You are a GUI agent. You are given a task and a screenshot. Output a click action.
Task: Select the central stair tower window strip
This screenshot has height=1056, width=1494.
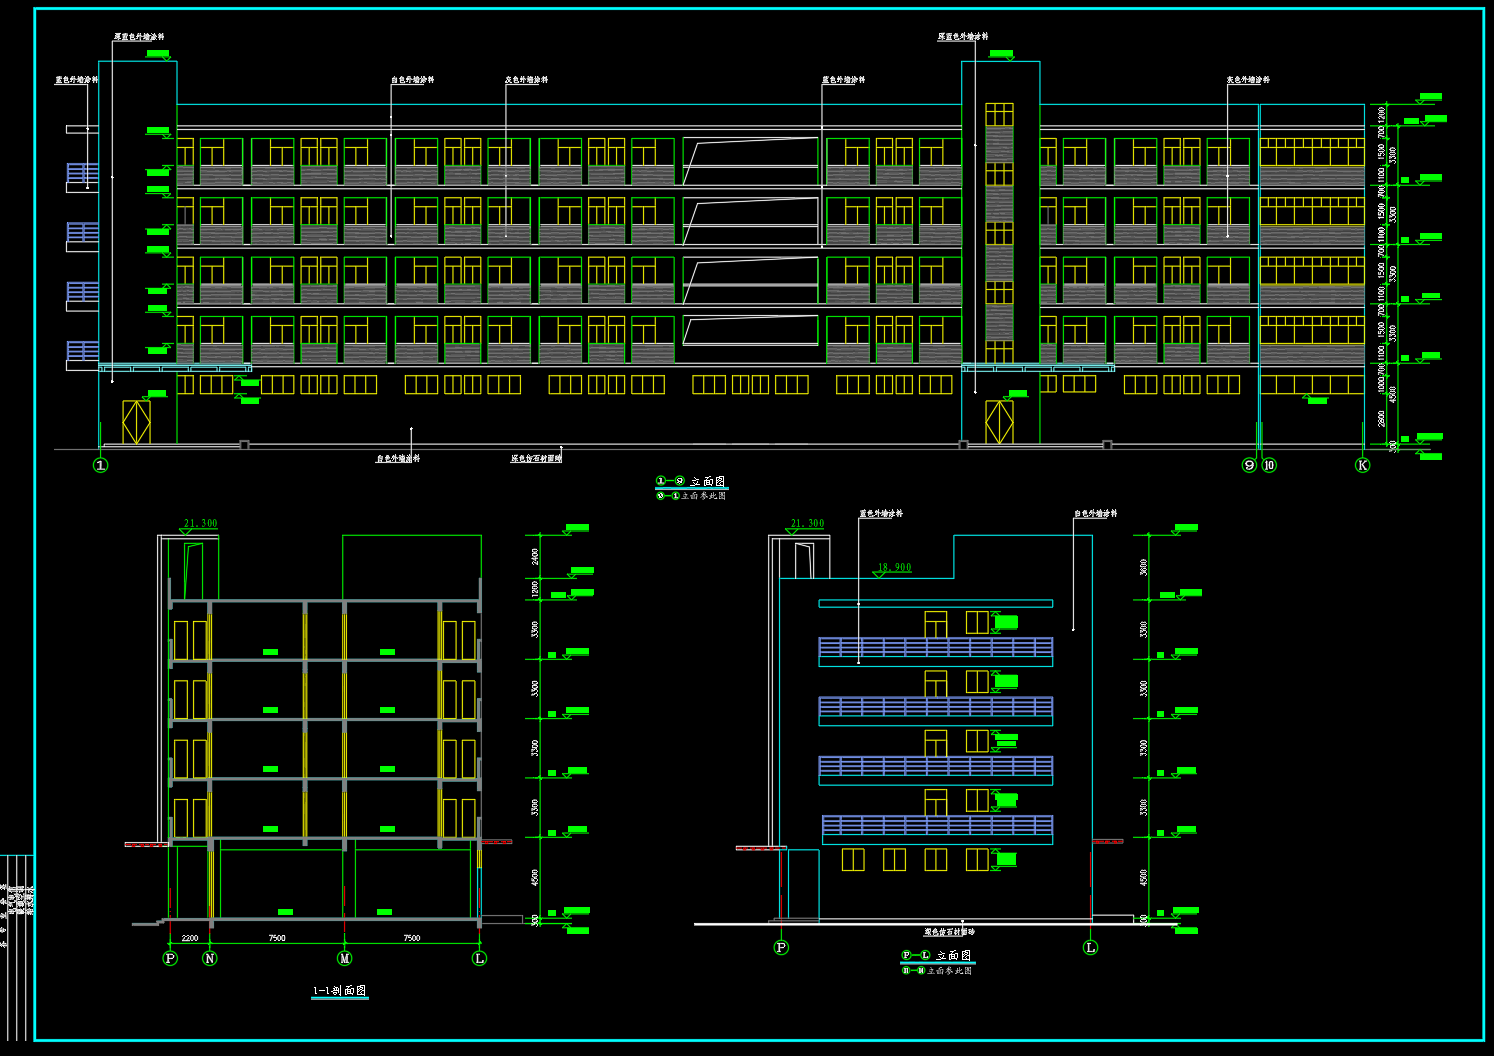[999, 232]
